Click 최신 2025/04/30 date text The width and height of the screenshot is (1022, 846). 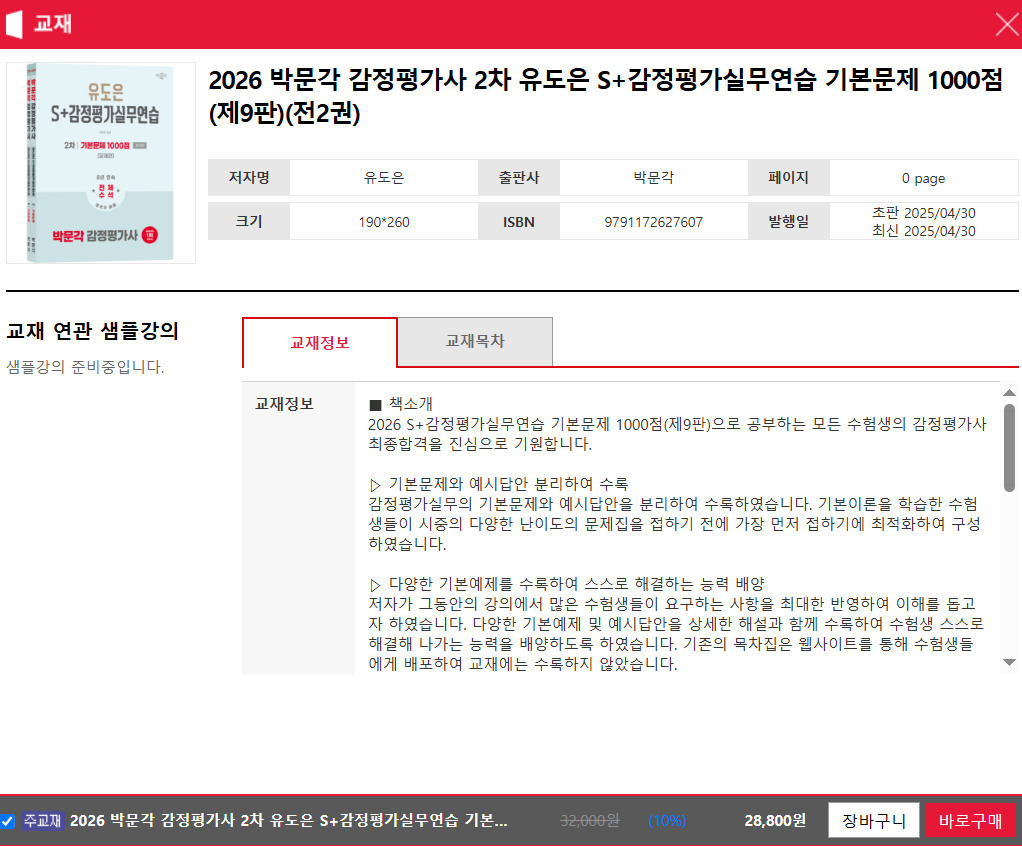click(924, 231)
